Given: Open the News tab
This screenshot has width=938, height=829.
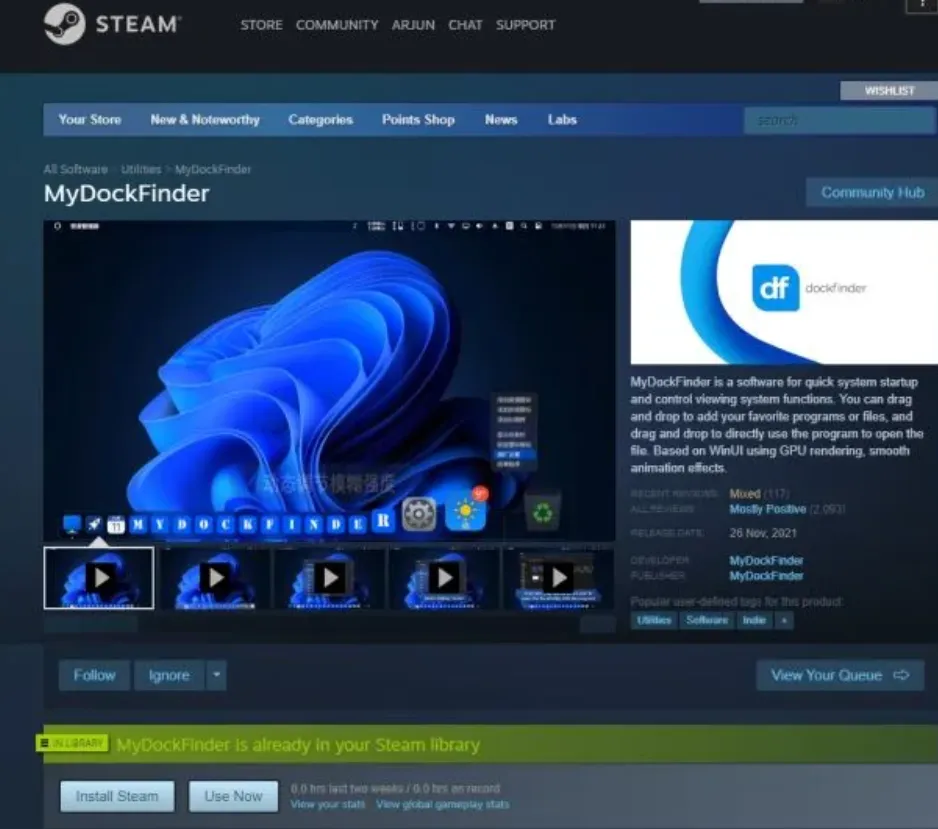Looking at the screenshot, I should pyautogui.click(x=501, y=120).
